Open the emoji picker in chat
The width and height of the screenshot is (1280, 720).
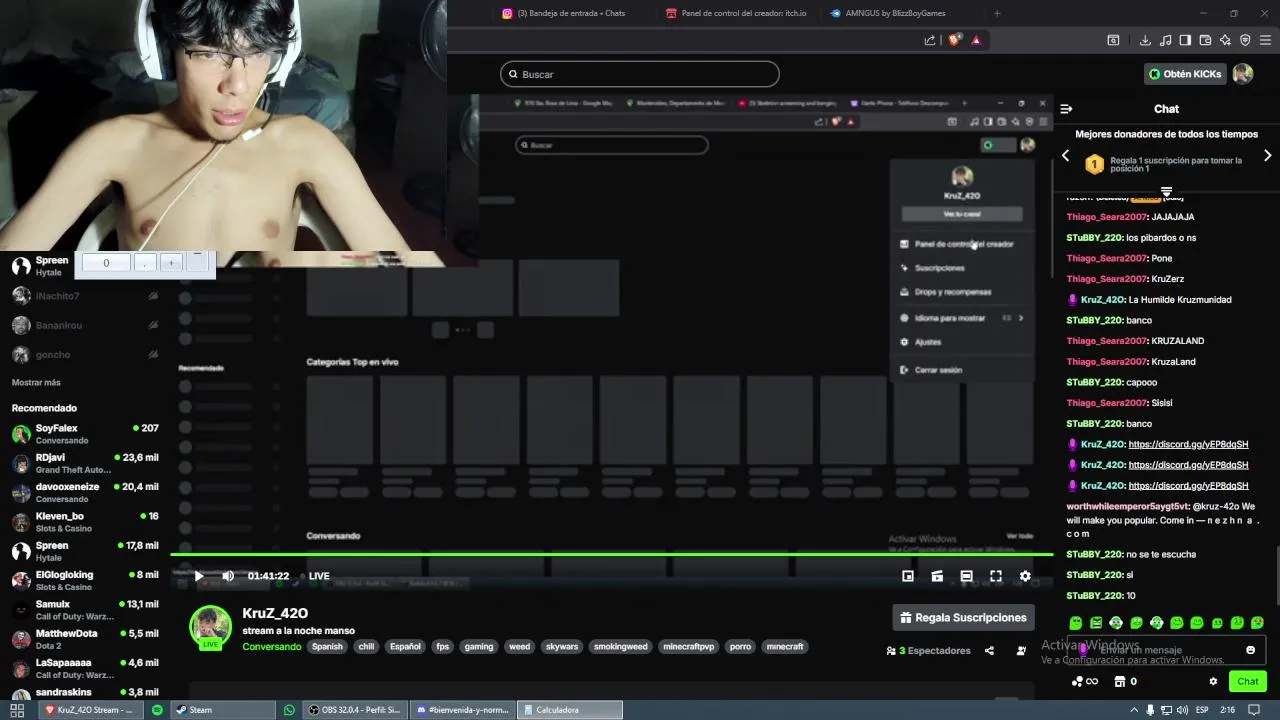(x=1250, y=650)
